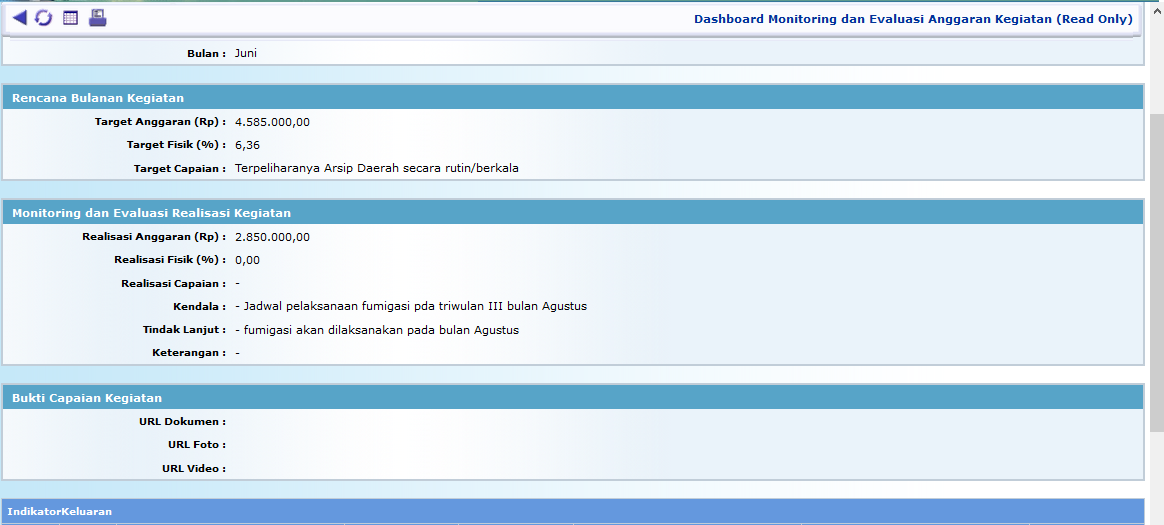
Task: Click the scroll up arrow of the scrollbar
Action: [x=1156, y=8]
